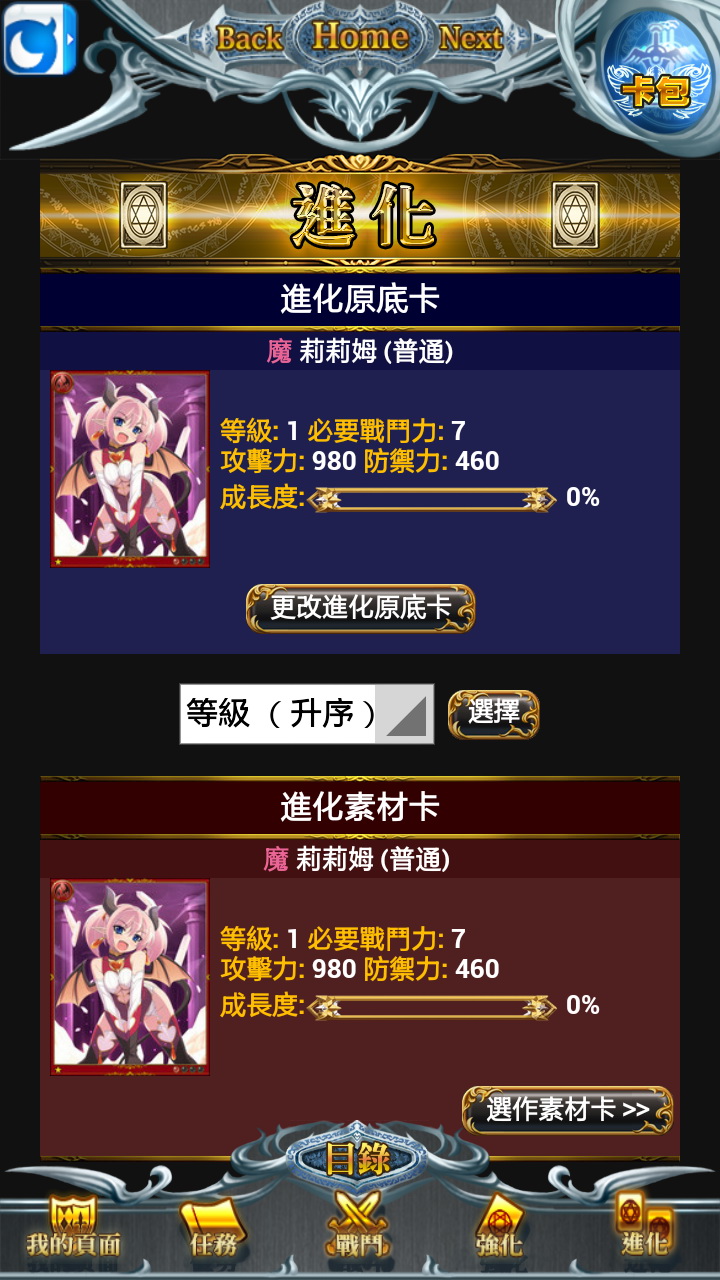Image resolution: width=720 pixels, height=1280 pixels.
Task: Open 進化 evolve icon in bottom bar
Action: [x=644, y=1226]
